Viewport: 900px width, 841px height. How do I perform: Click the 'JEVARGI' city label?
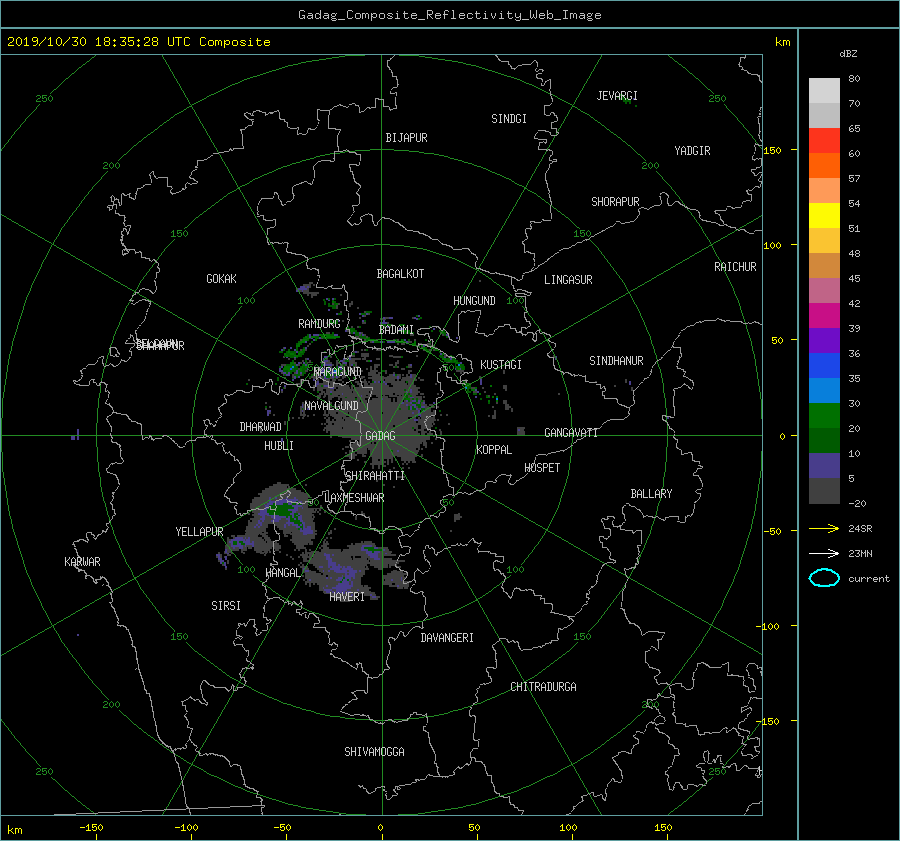pyautogui.click(x=617, y=96)
